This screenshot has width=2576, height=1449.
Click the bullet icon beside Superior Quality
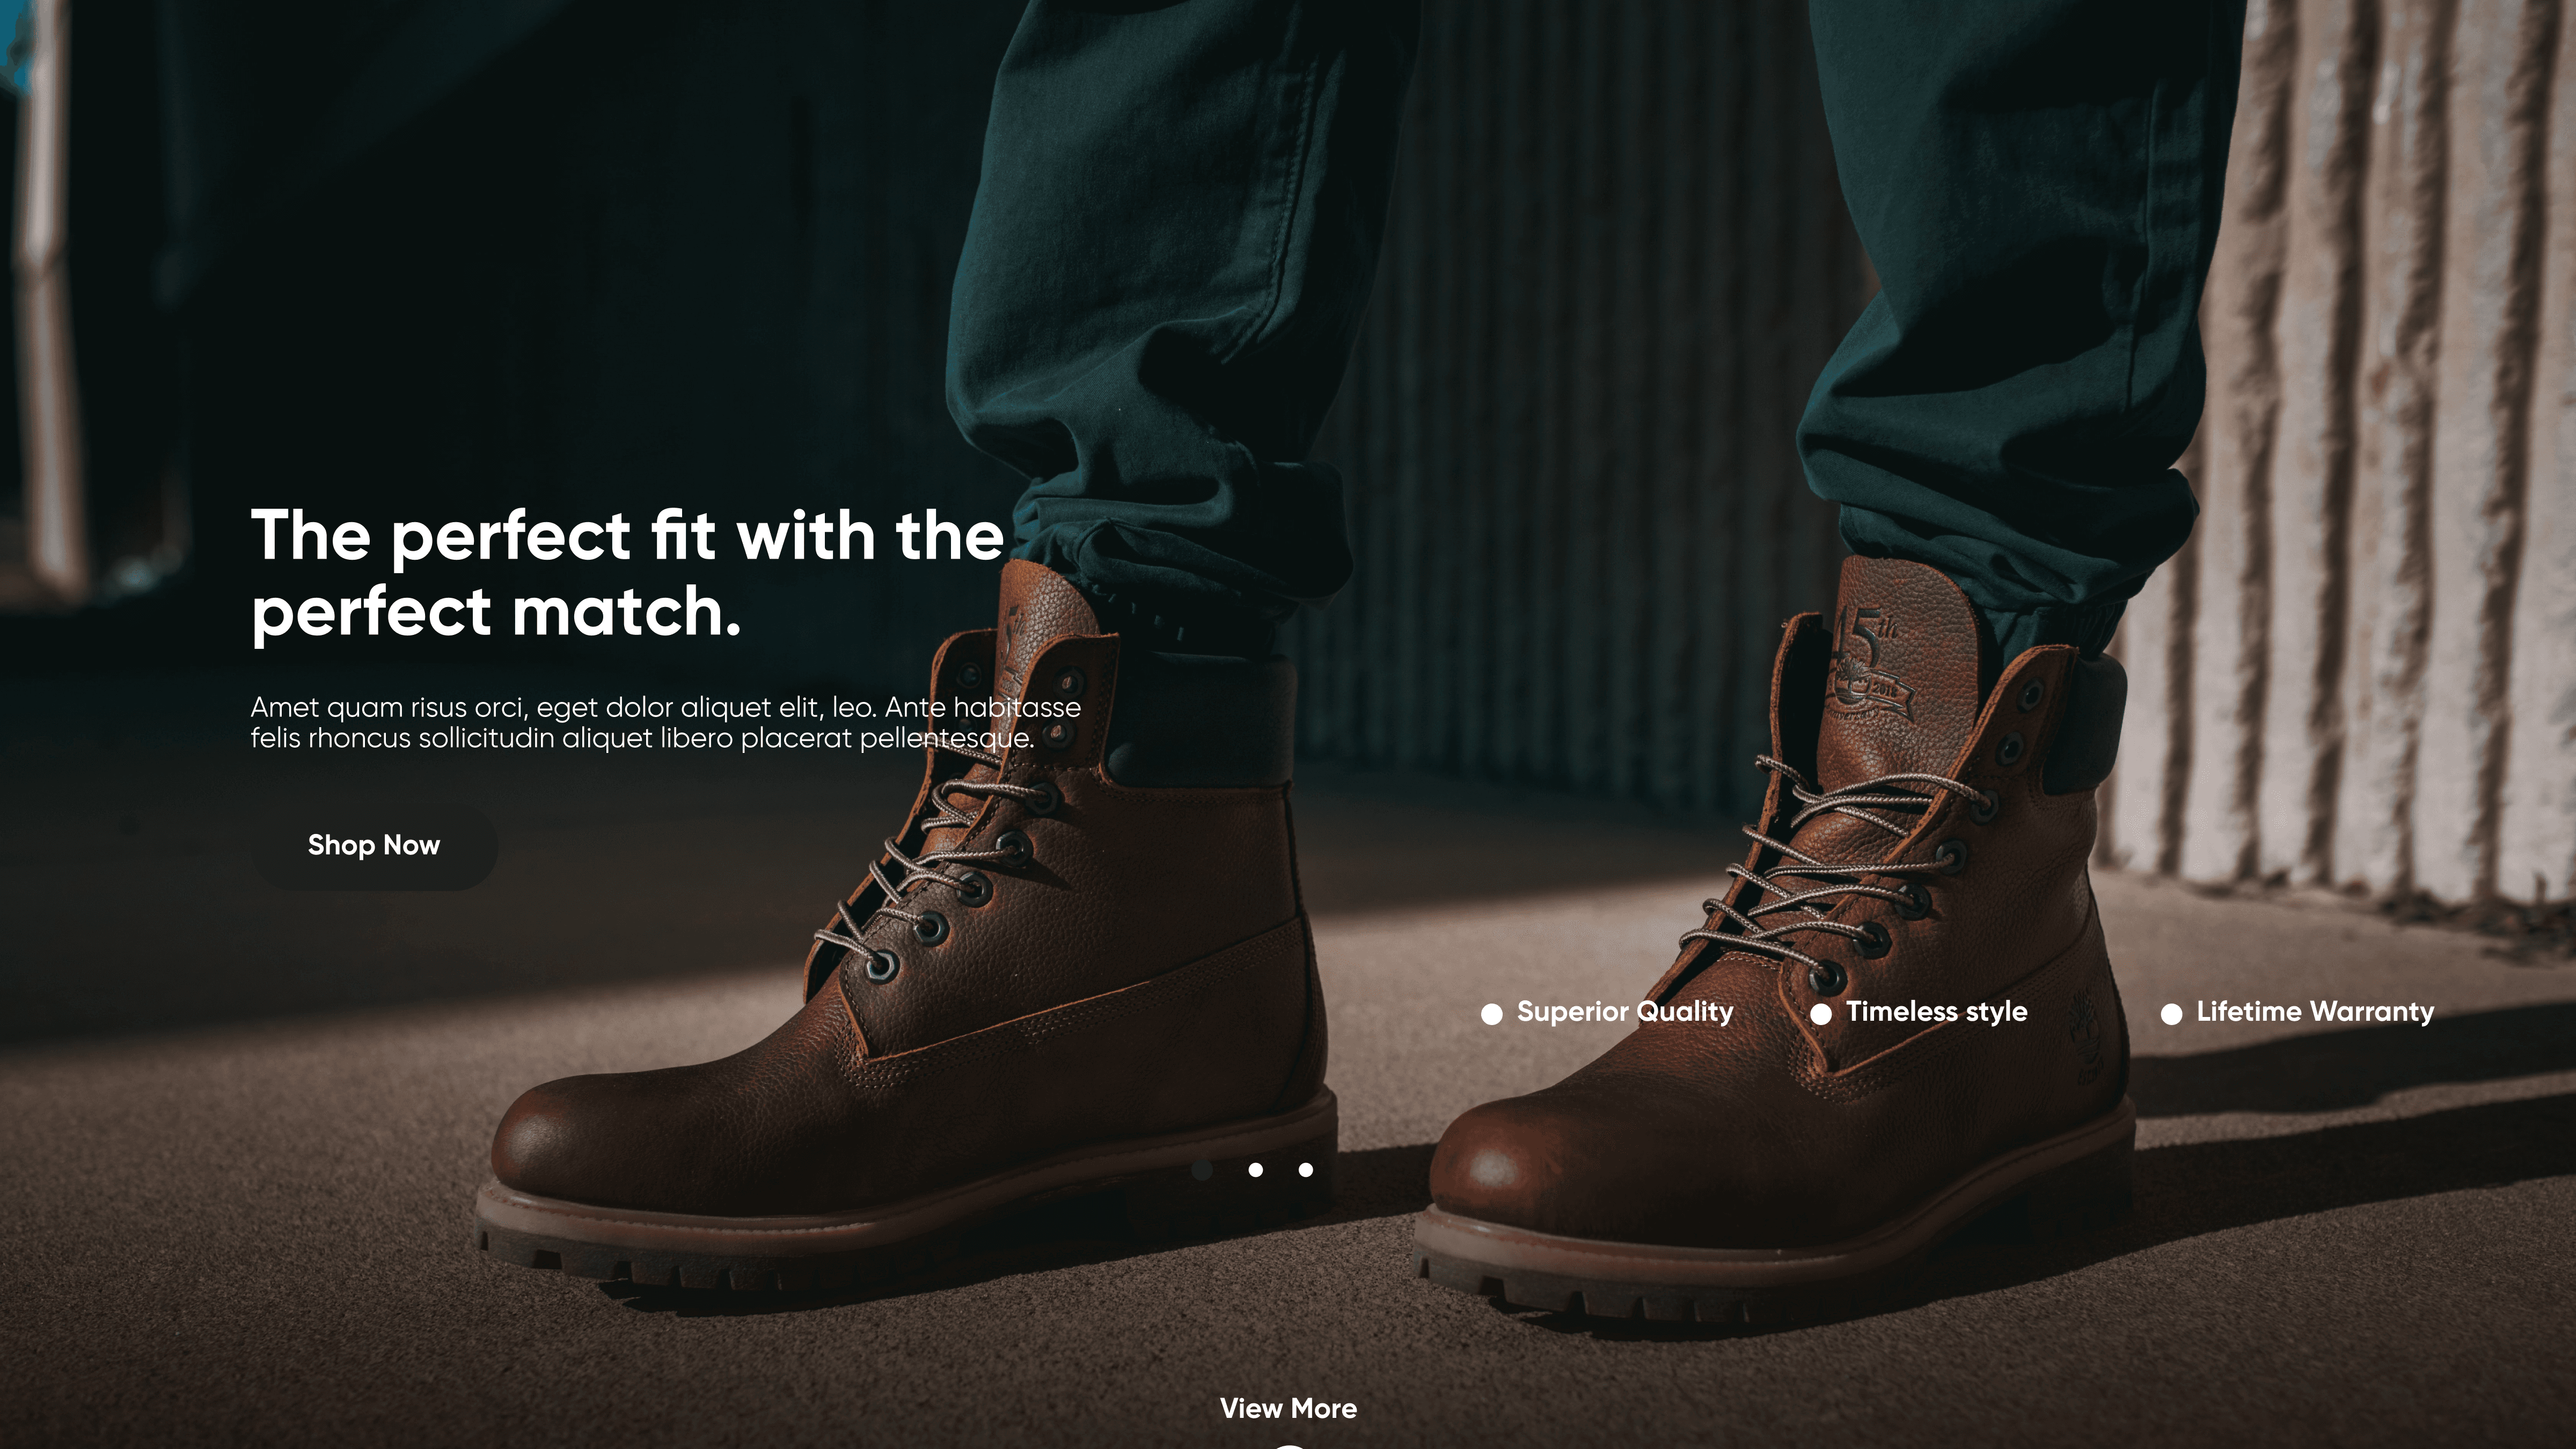1491,1014
